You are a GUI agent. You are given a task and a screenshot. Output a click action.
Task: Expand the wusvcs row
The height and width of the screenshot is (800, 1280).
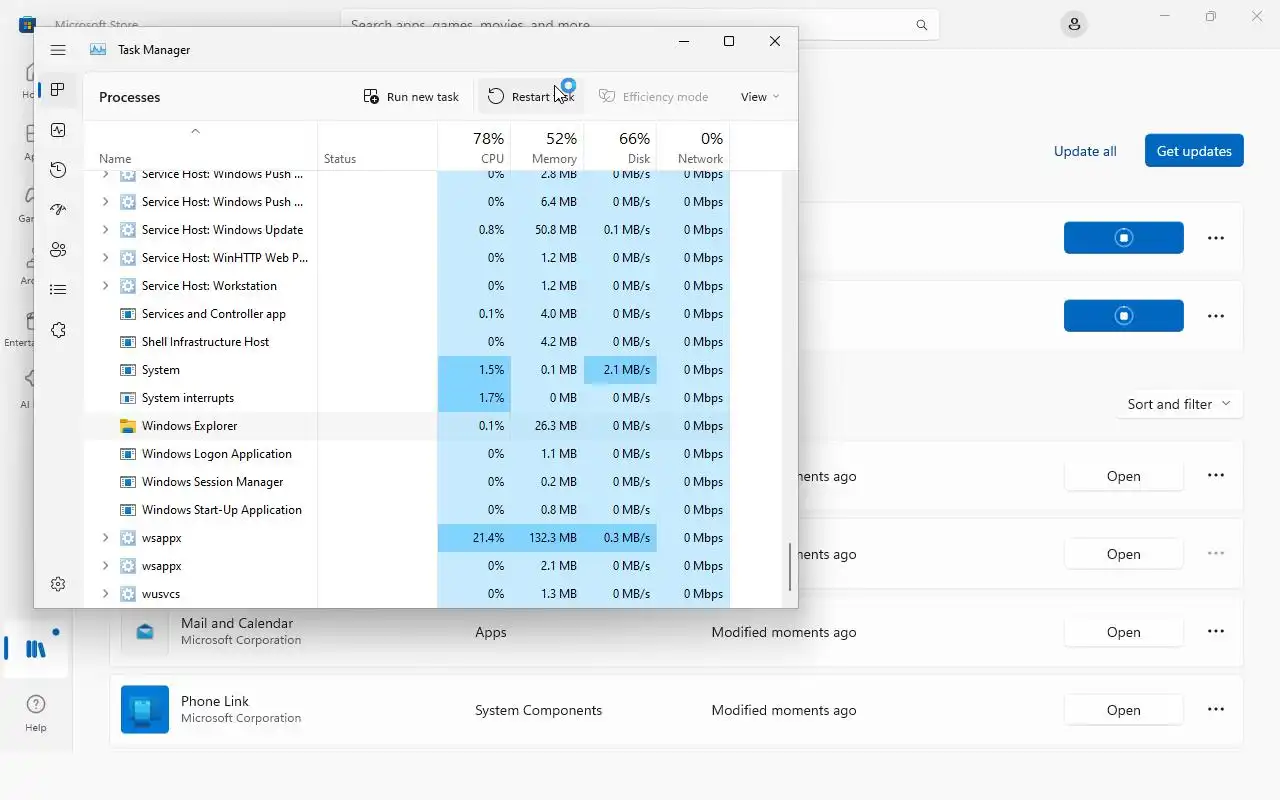coord(105,594)
